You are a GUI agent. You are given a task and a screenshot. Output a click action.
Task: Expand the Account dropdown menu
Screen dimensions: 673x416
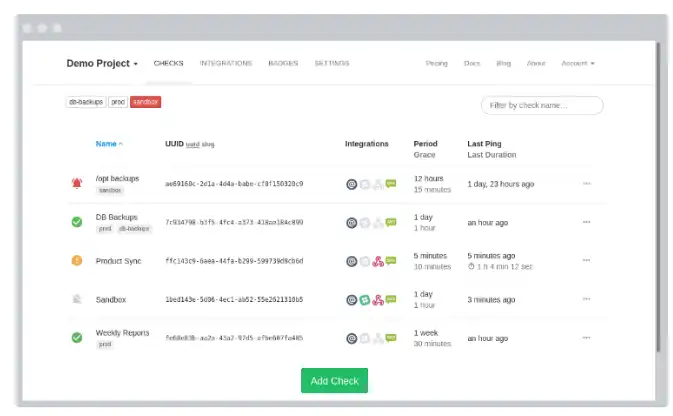pos(578,64)
